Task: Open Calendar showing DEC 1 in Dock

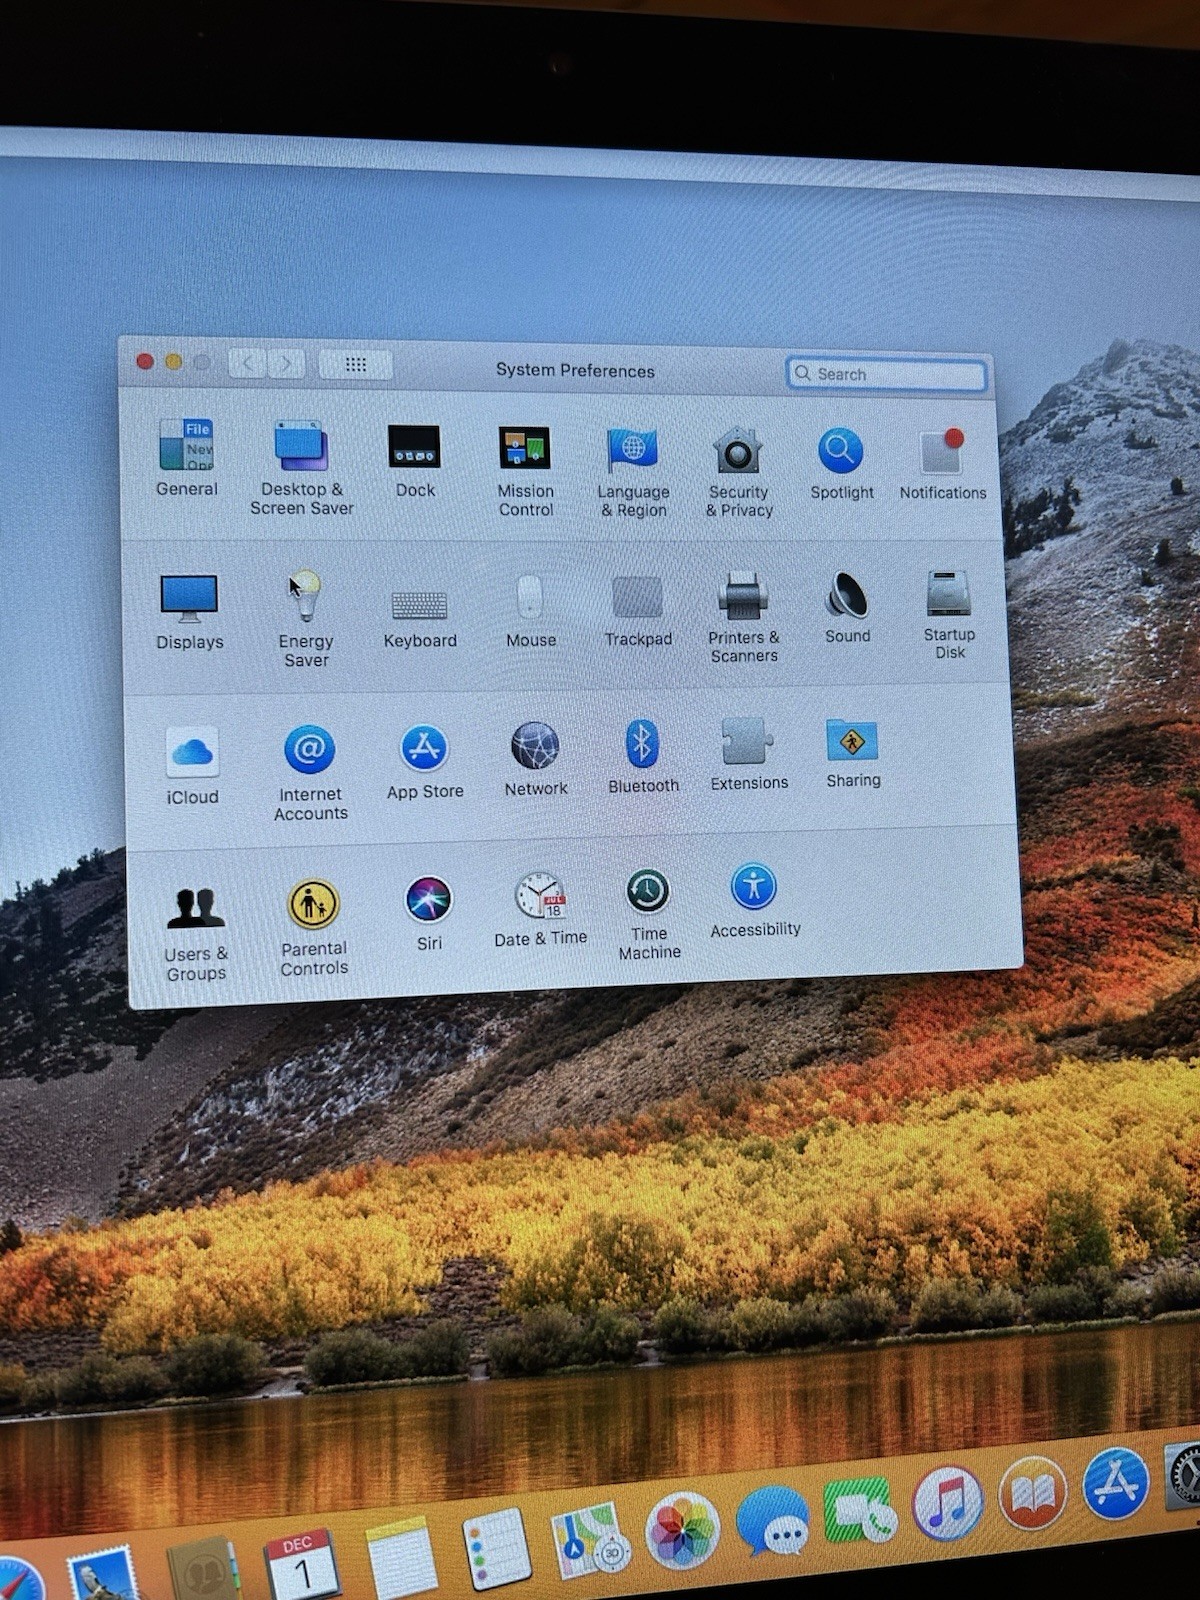Action: (x=302, y=1565)
